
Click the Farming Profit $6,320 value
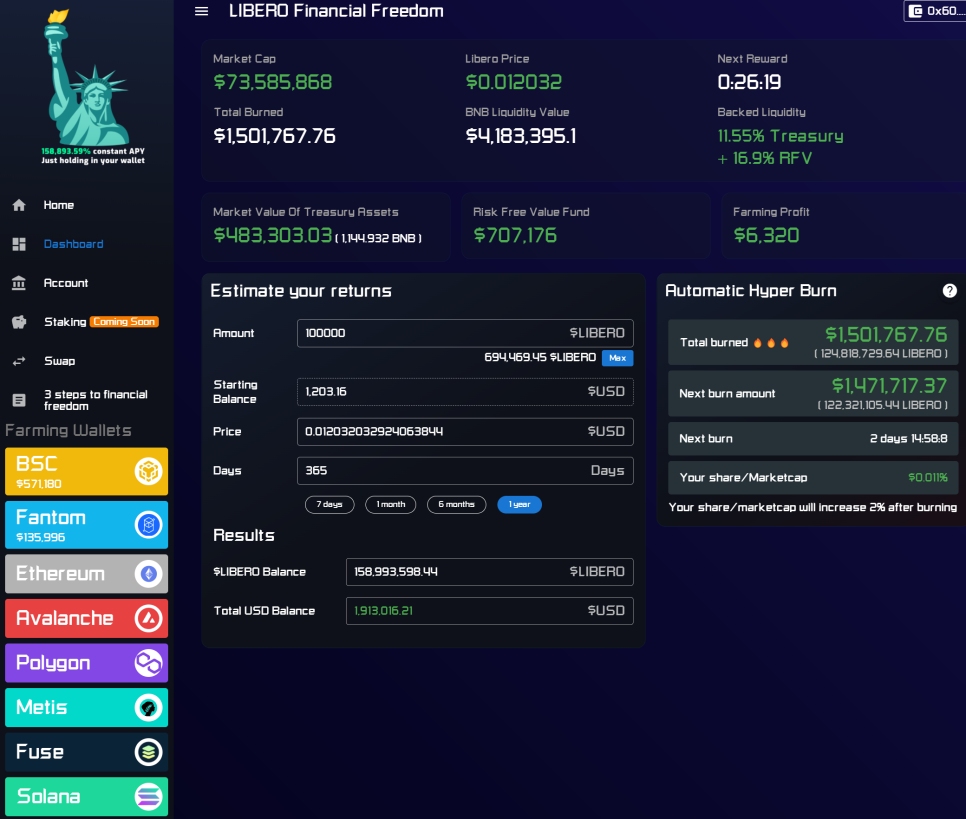766,235
